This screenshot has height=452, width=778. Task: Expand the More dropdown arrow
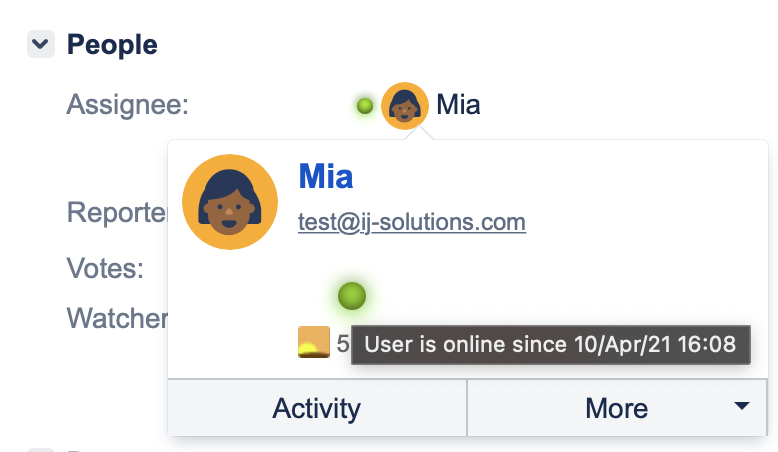pos(741,406)
